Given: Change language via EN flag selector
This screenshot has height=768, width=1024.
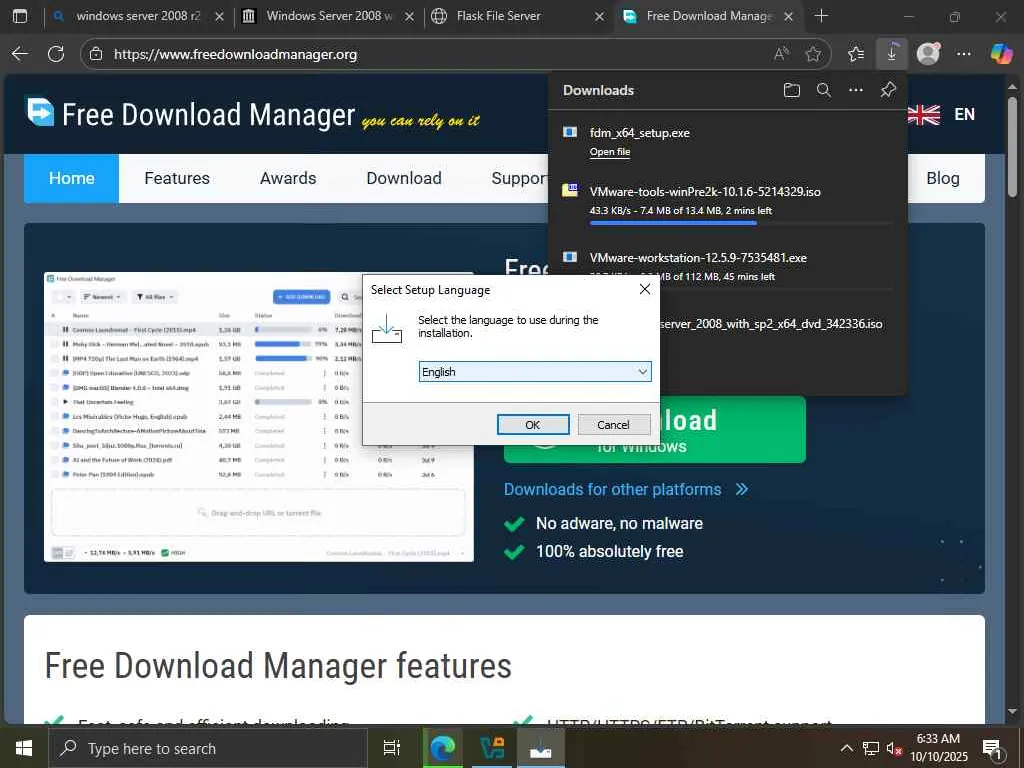Looking at the screenshot, I should (x=942, y=114).
